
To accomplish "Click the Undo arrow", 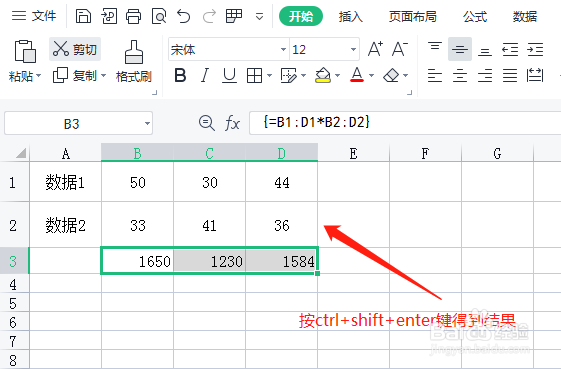I will coord(184,16).
